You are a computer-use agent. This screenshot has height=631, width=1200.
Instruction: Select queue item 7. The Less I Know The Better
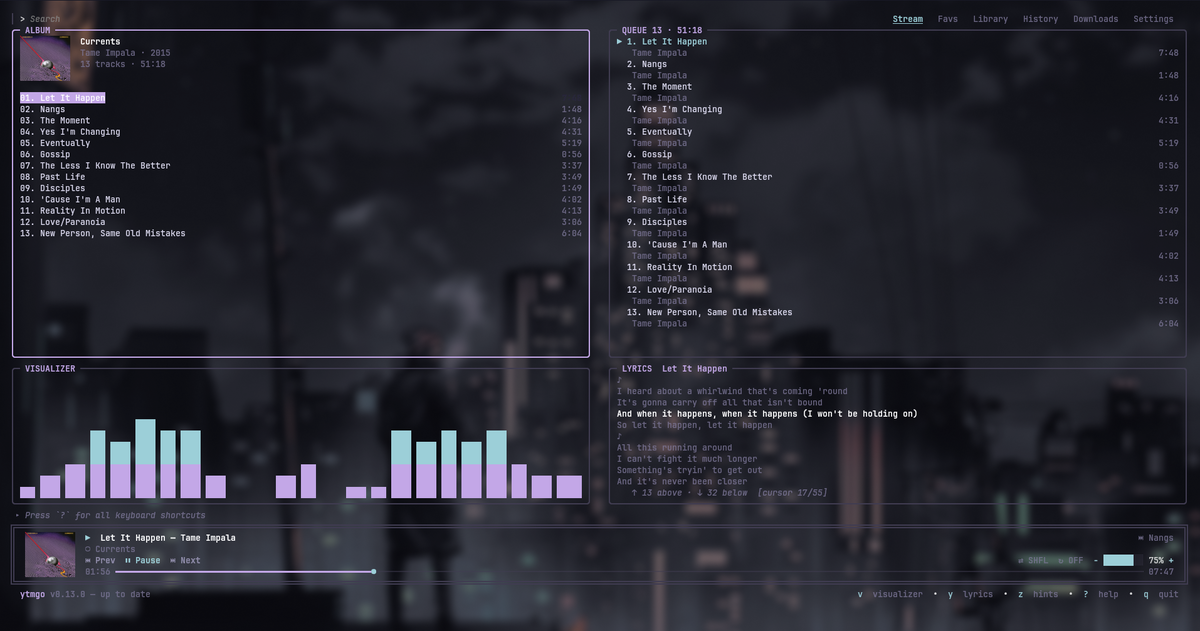coord(897,182)
